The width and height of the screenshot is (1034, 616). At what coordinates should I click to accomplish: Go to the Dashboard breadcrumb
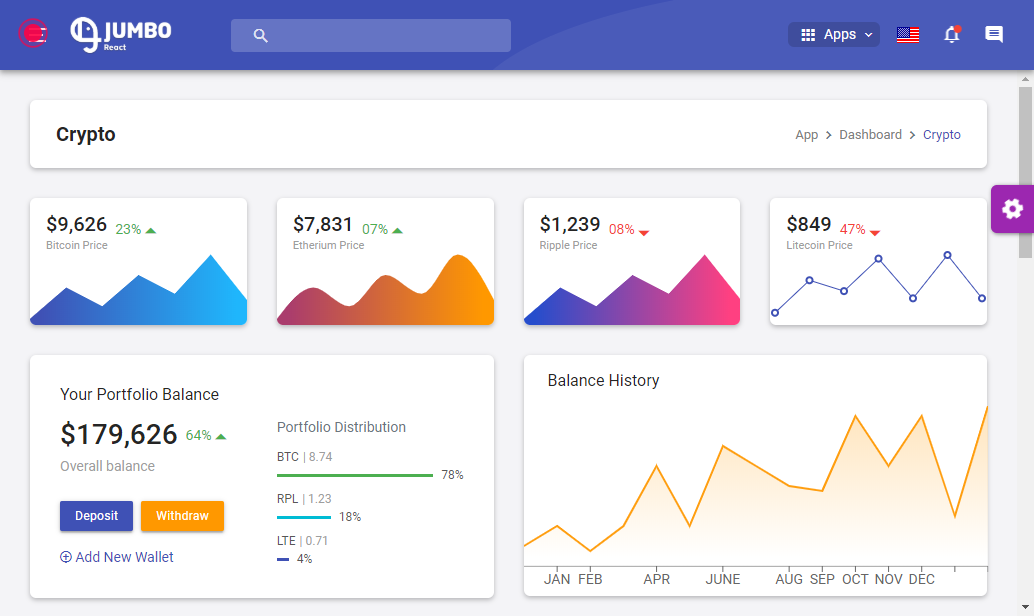tap(870, 135)
